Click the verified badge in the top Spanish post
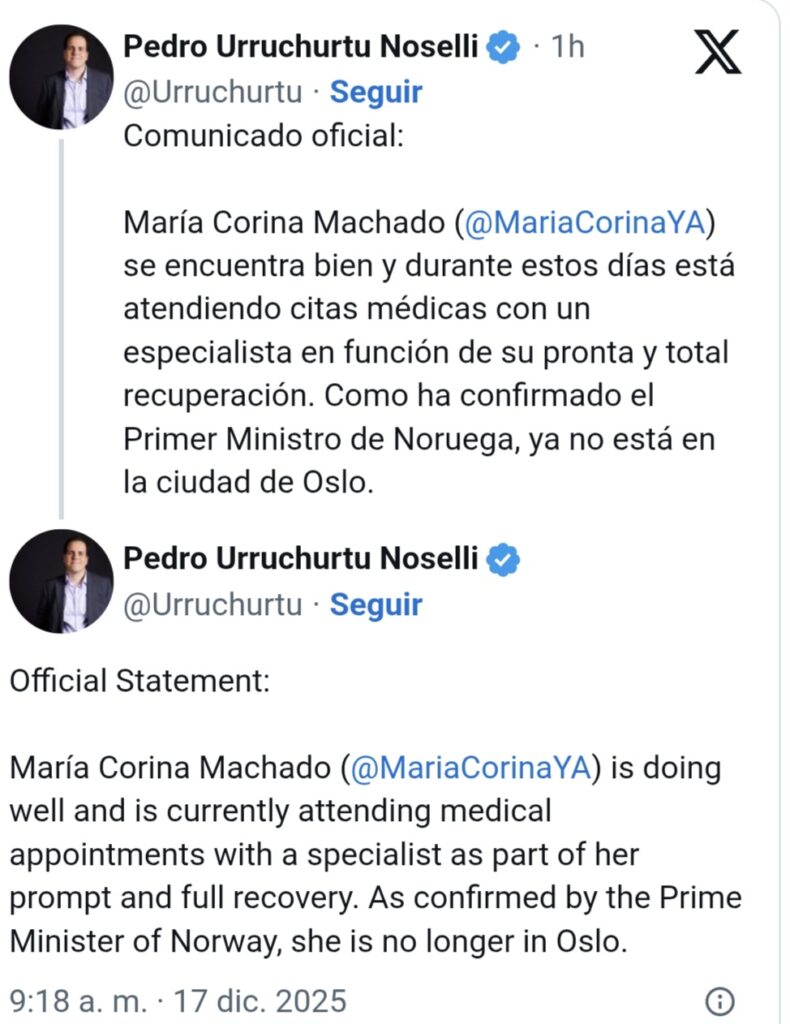The height and width of the screenshot is (1024, 790). pos(503,47)
